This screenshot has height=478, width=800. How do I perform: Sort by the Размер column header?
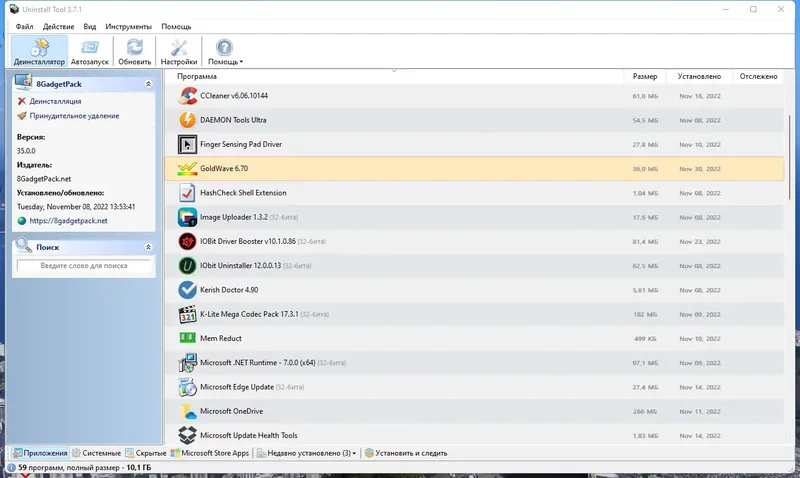pyautogui.click(x=645, y=77)
